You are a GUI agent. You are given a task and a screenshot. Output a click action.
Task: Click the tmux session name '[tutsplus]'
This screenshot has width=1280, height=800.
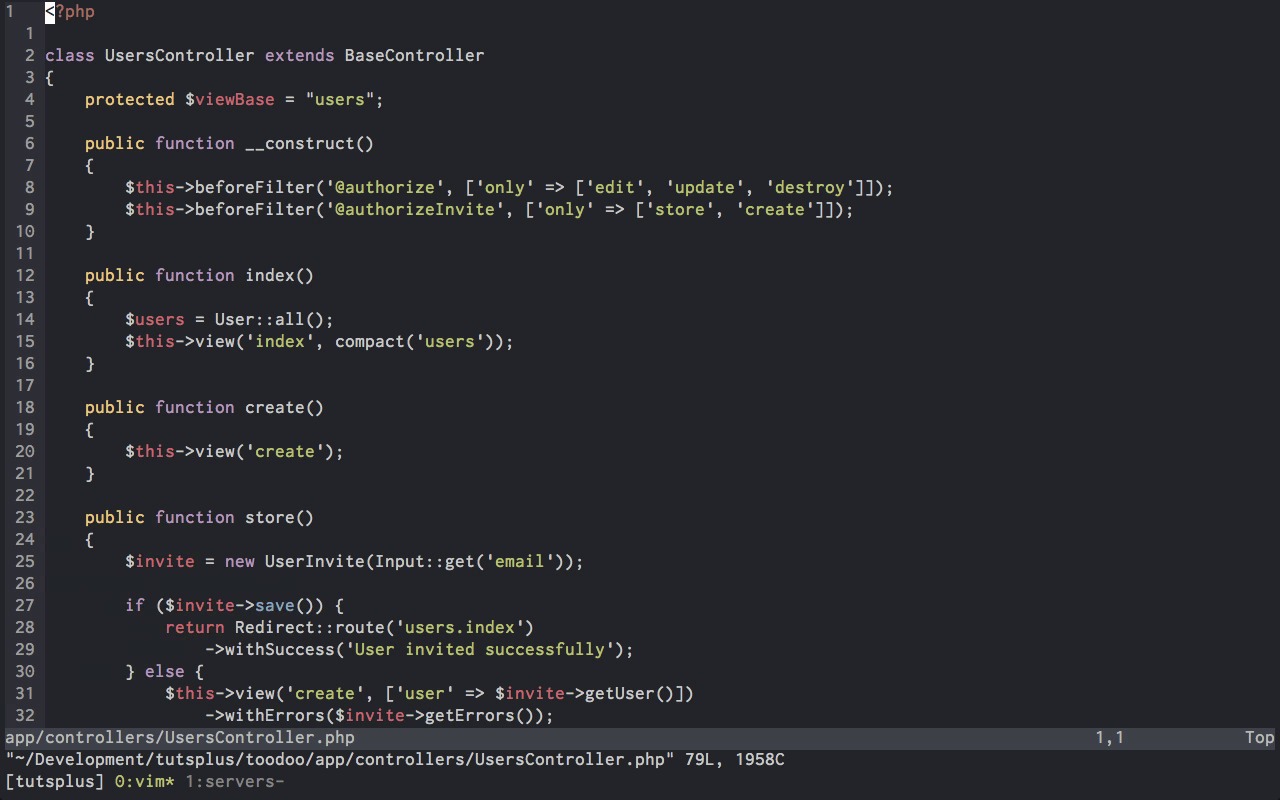[x=55, y=781]
